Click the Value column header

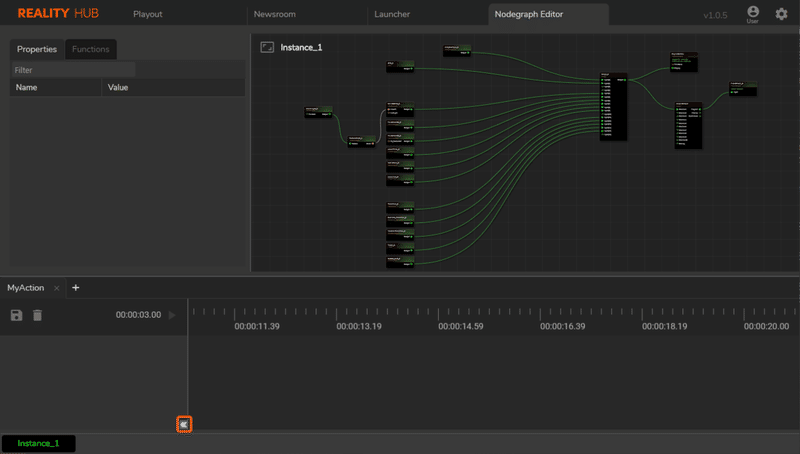(x=173, y=87)
